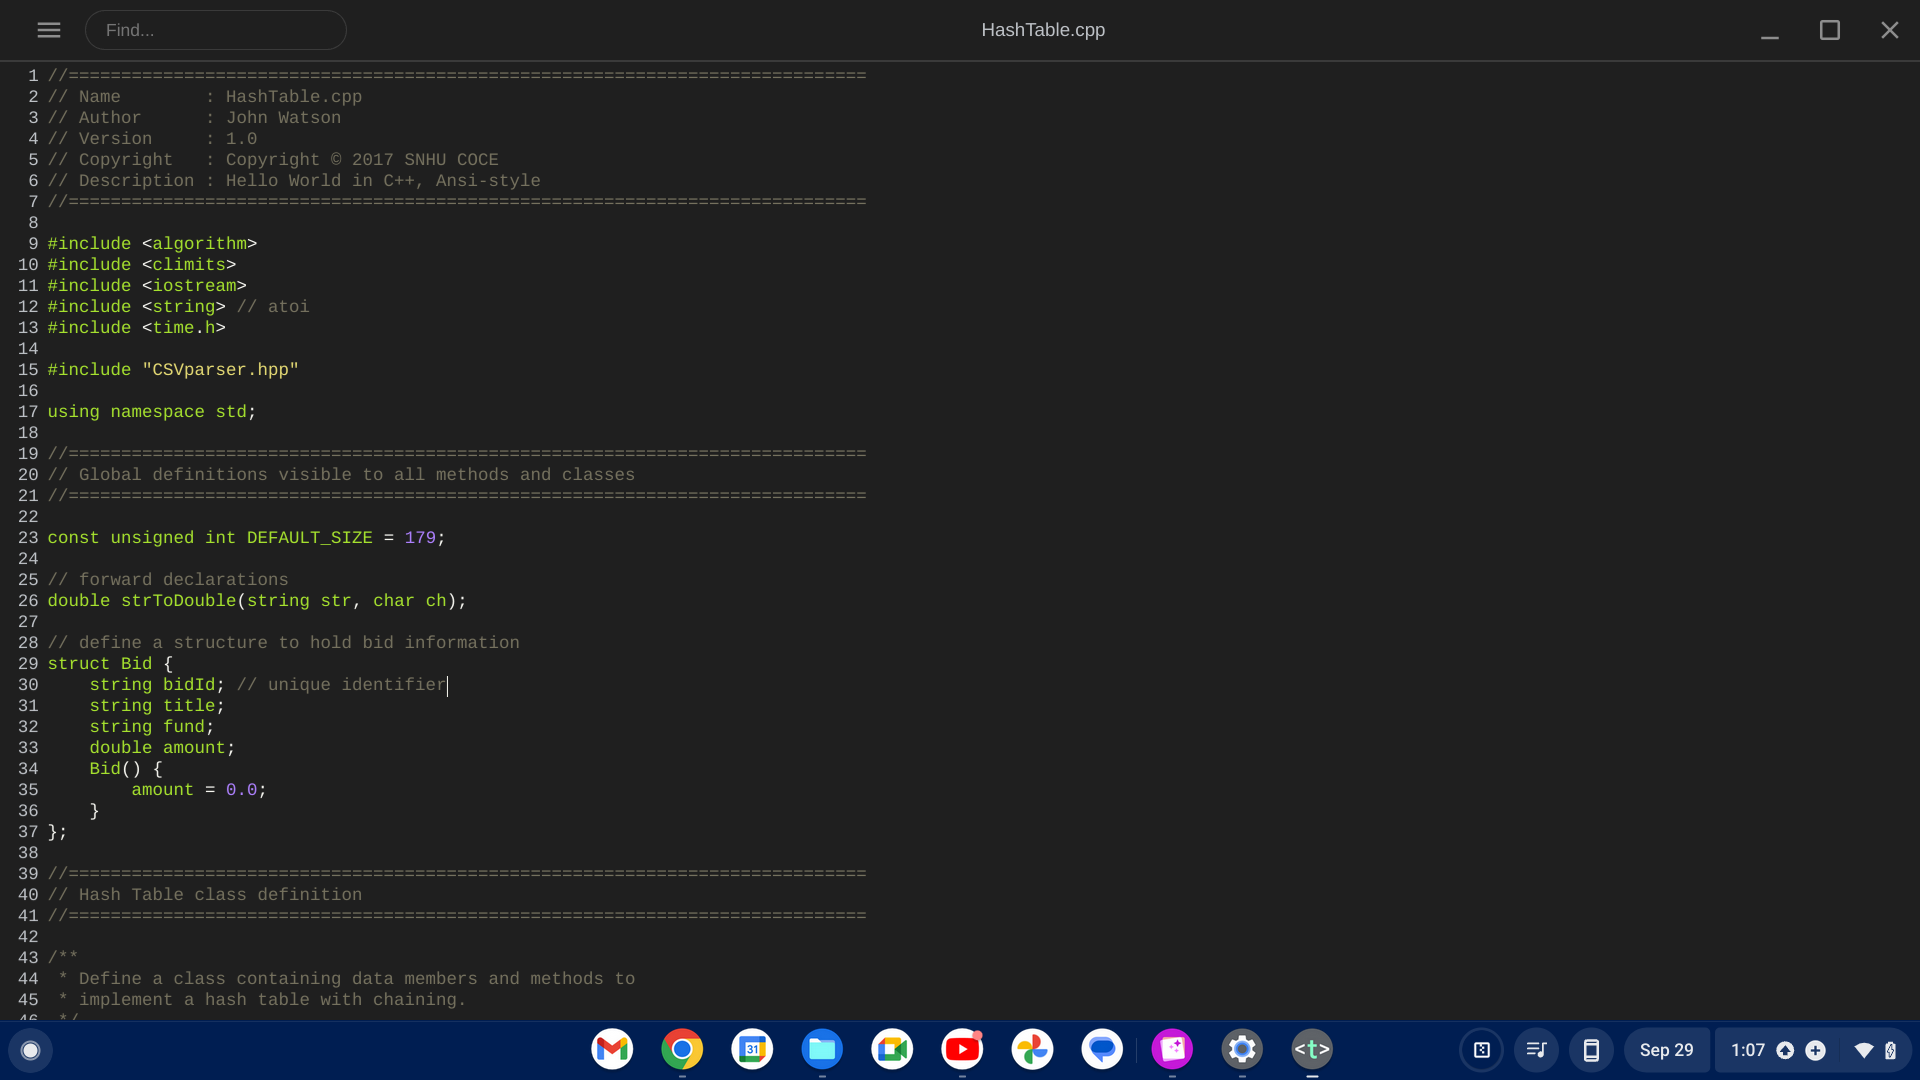Open YouTube from the shelf
This screenshot has width=1920, height=1080.
pos(962,1050)
